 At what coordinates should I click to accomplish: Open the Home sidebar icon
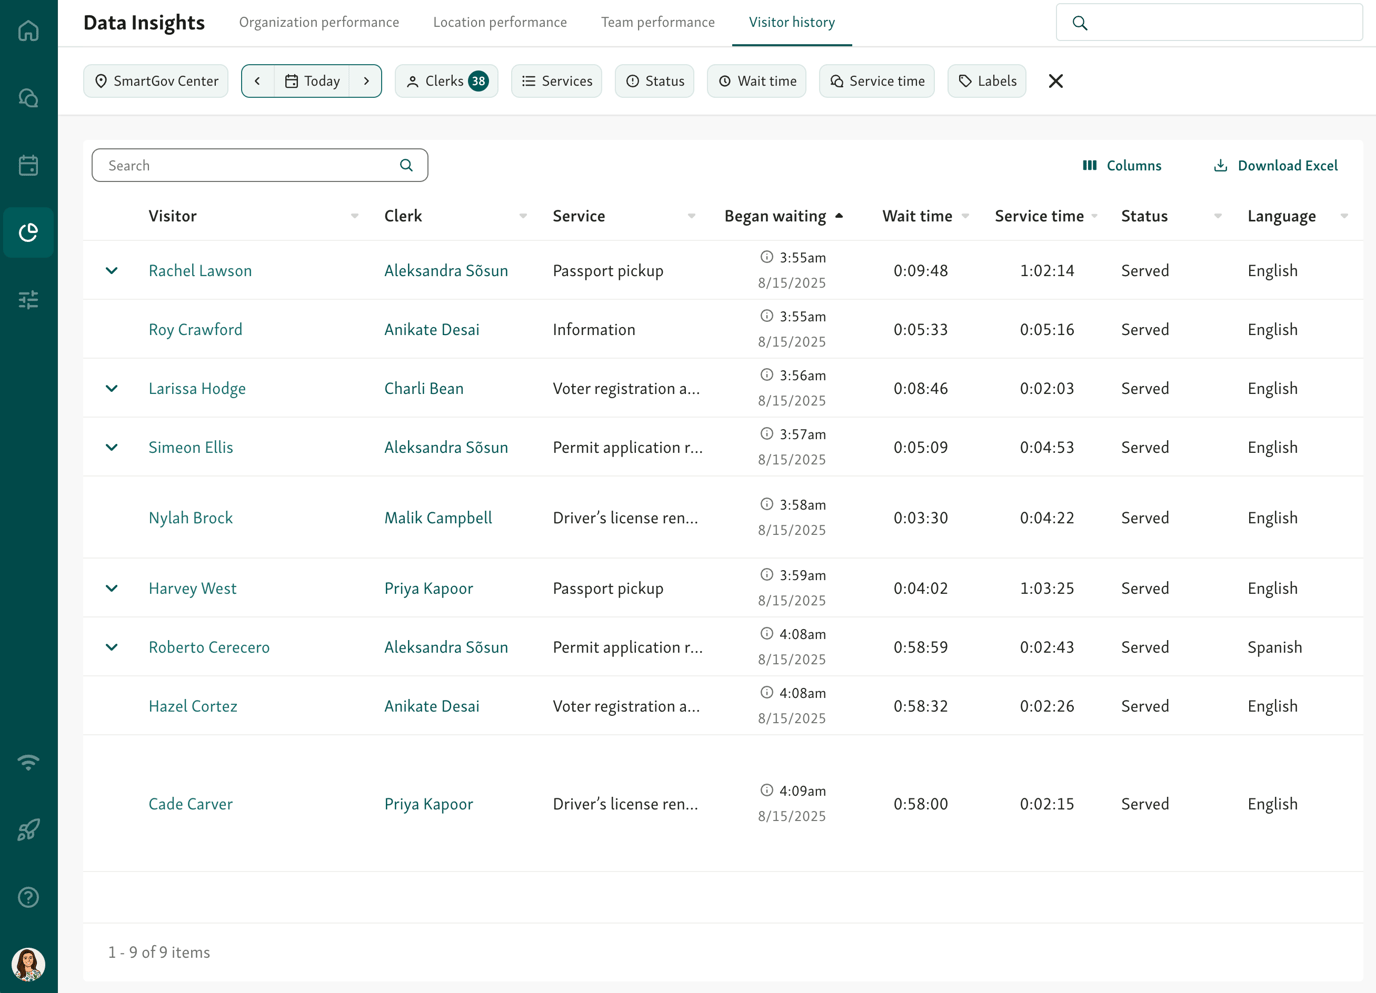point(28,30)
